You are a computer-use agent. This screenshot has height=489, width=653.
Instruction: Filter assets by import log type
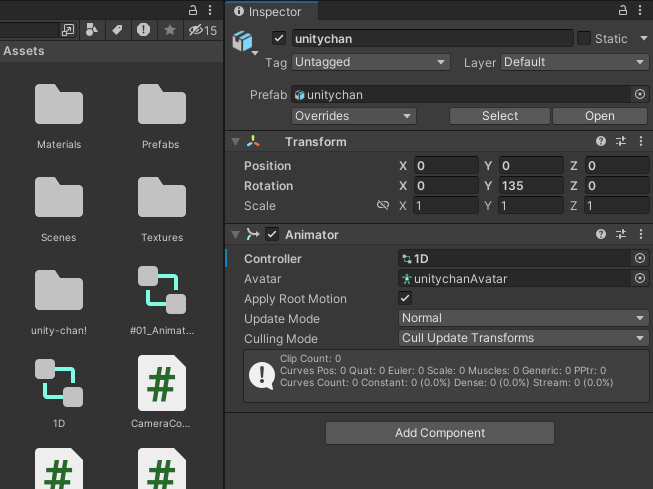click(x=143, y=30)
